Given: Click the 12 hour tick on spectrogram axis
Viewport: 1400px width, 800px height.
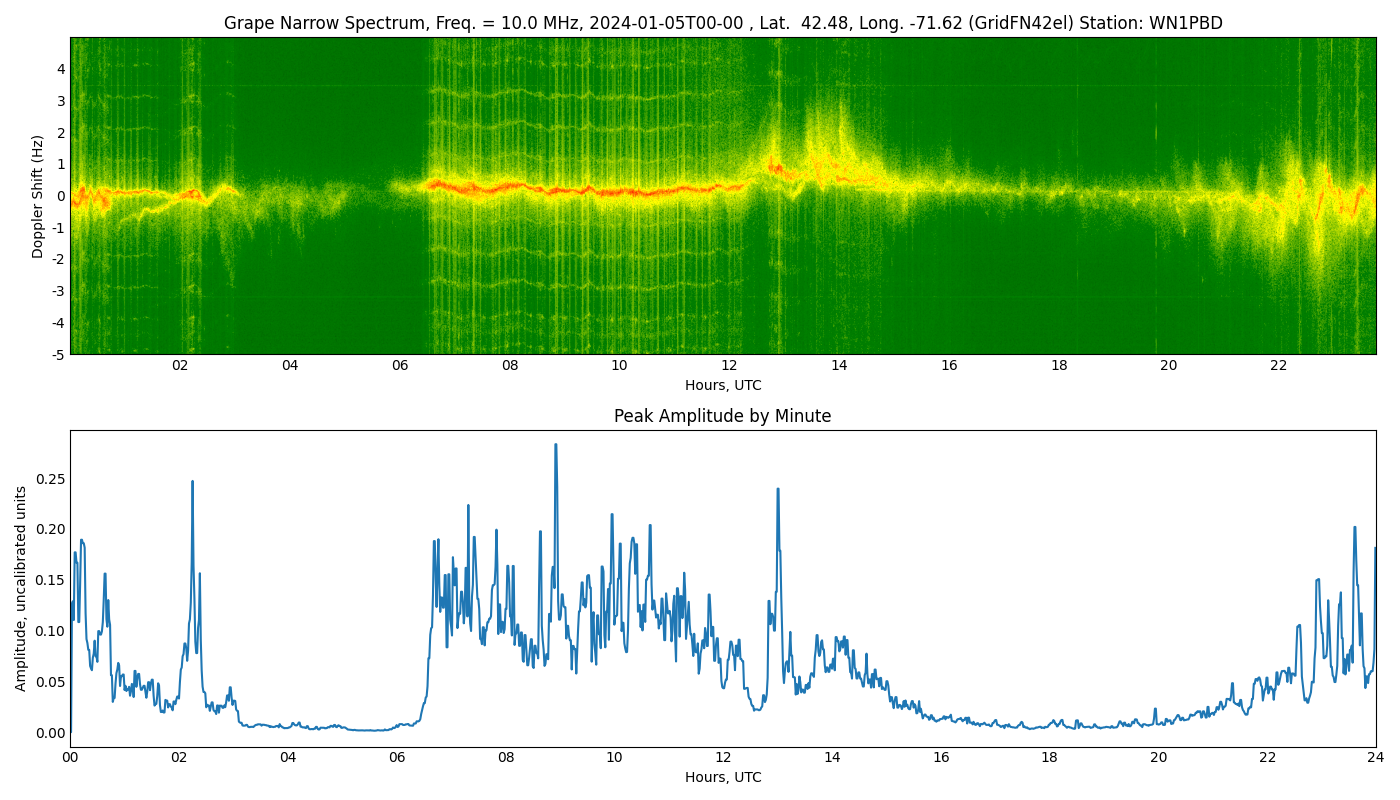Looking at the screenshot, I should coord(729,366).
